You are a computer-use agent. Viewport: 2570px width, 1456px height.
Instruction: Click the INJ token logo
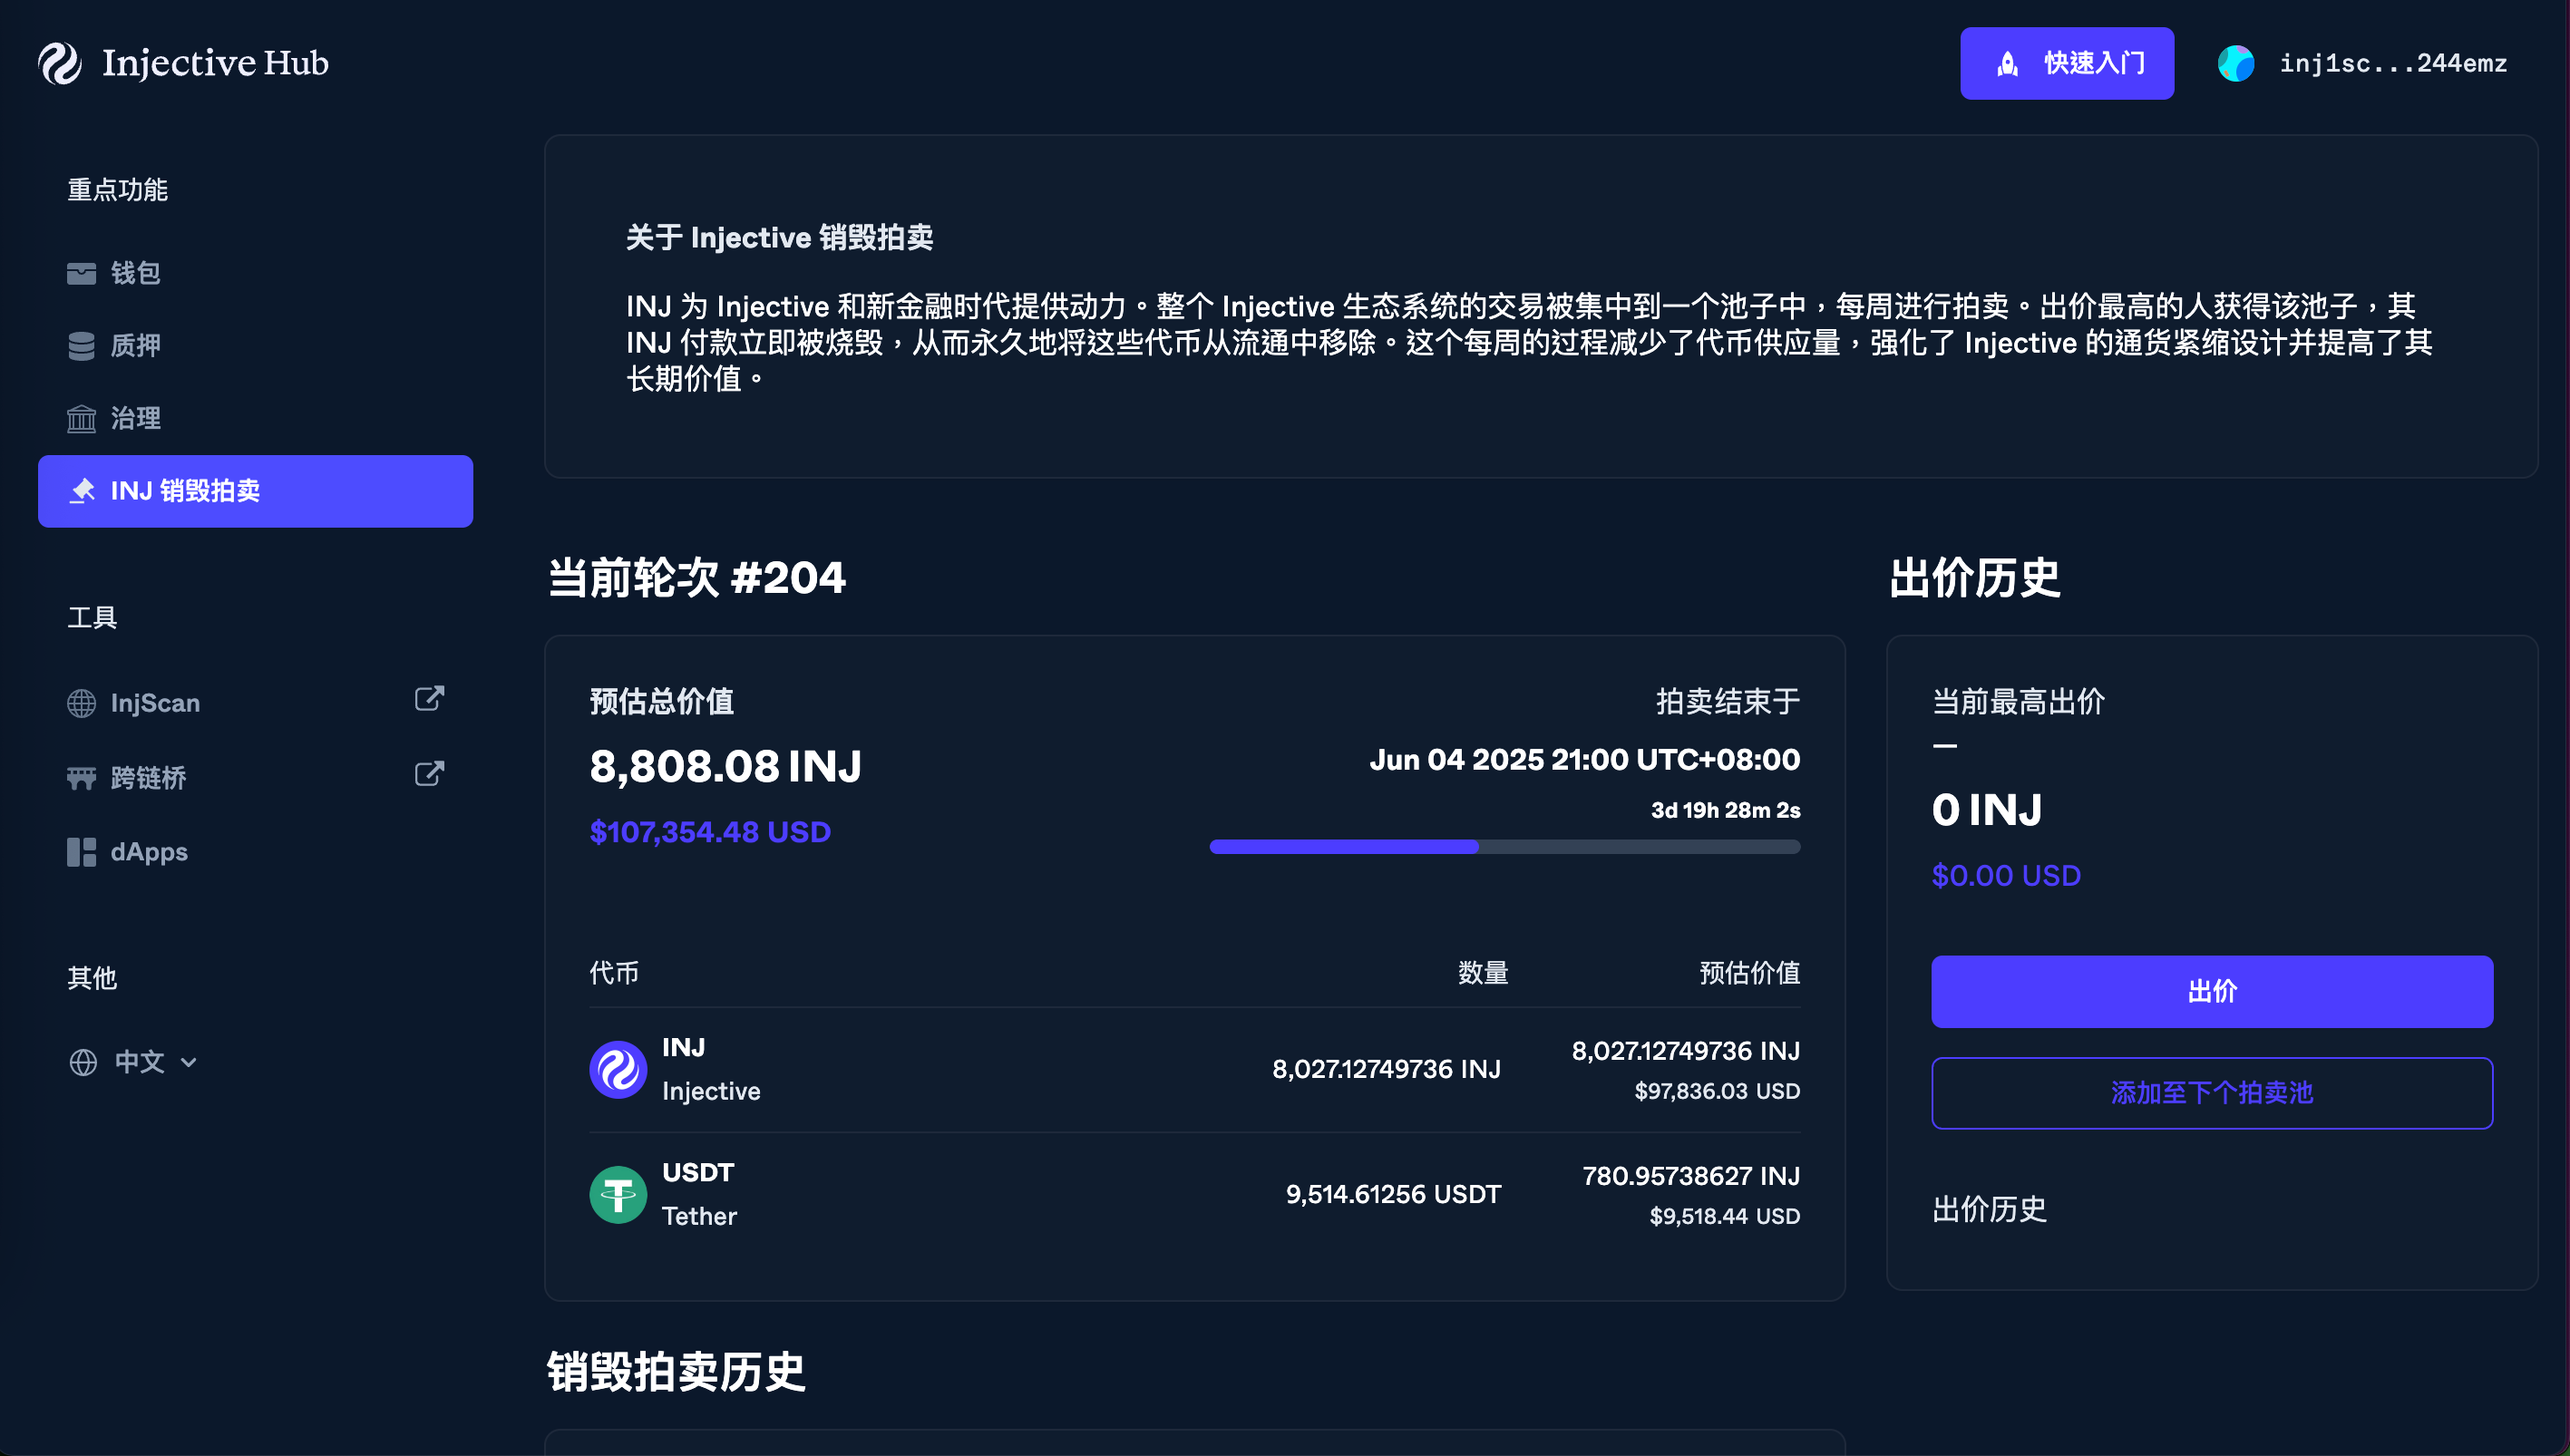coord(618,1069)
